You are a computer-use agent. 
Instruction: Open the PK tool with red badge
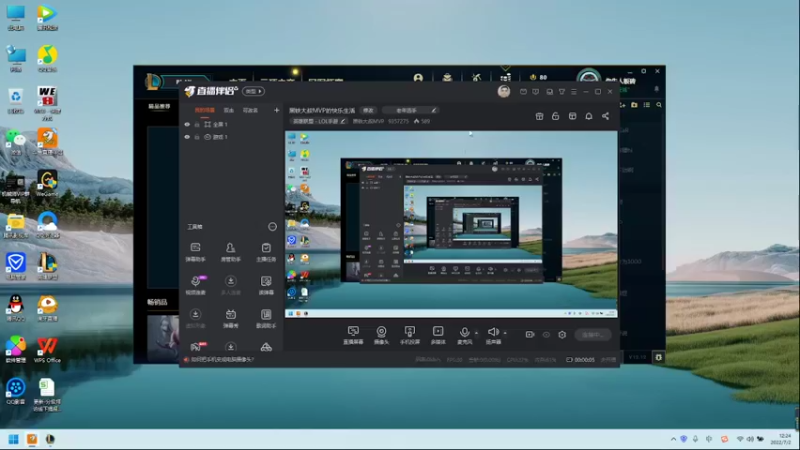pos(197,346)
